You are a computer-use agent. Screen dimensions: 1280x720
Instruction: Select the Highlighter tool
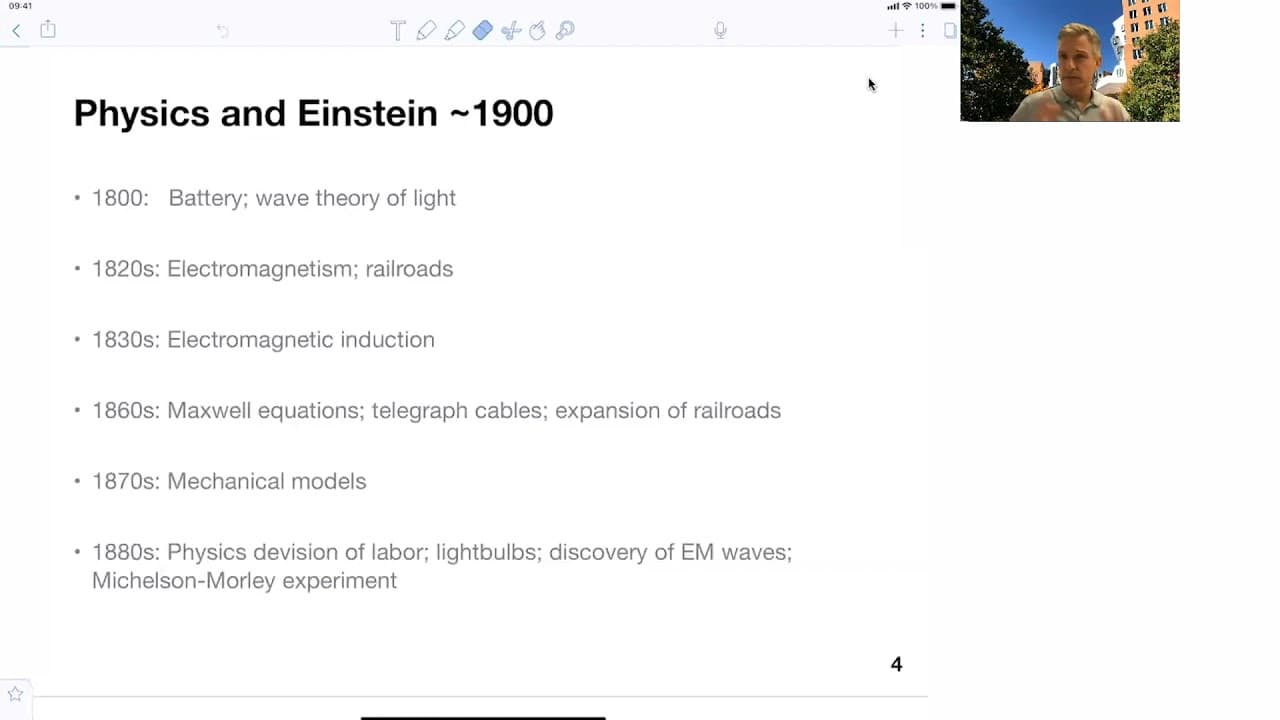(454, 31)
